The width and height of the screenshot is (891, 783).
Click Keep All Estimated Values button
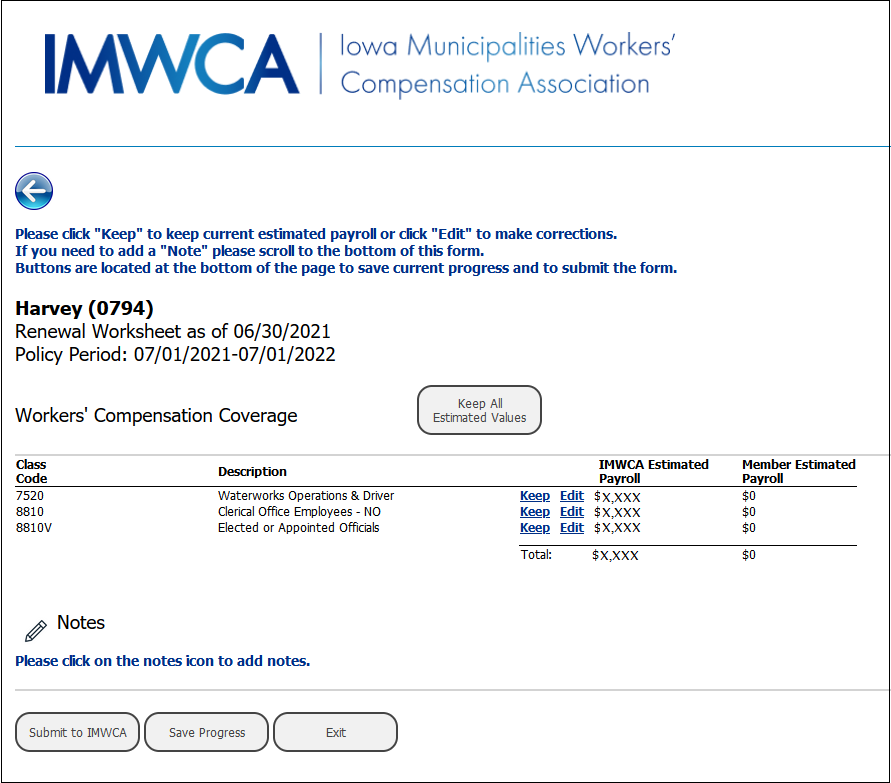click(x=479, y=410)
